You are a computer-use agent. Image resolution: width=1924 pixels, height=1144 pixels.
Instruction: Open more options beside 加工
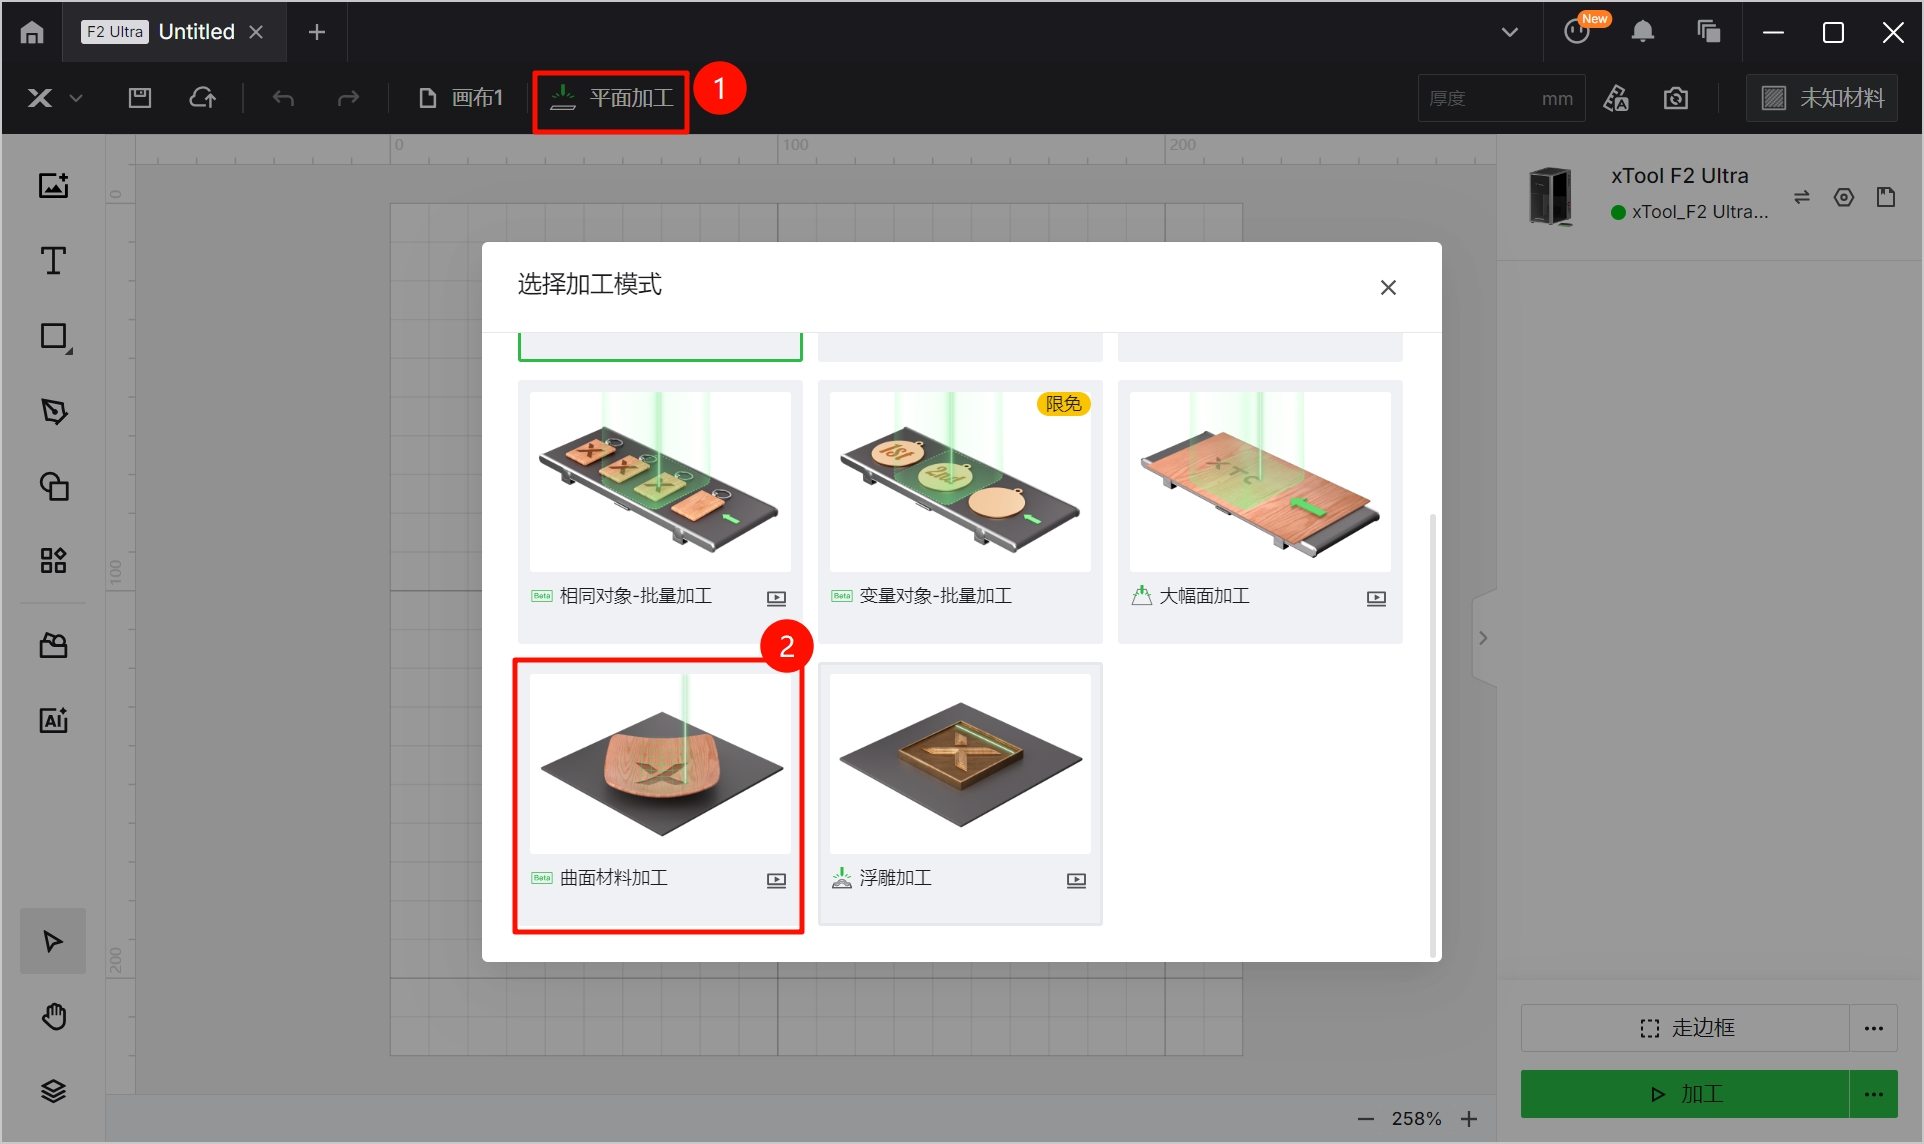click(1874, 1094)
